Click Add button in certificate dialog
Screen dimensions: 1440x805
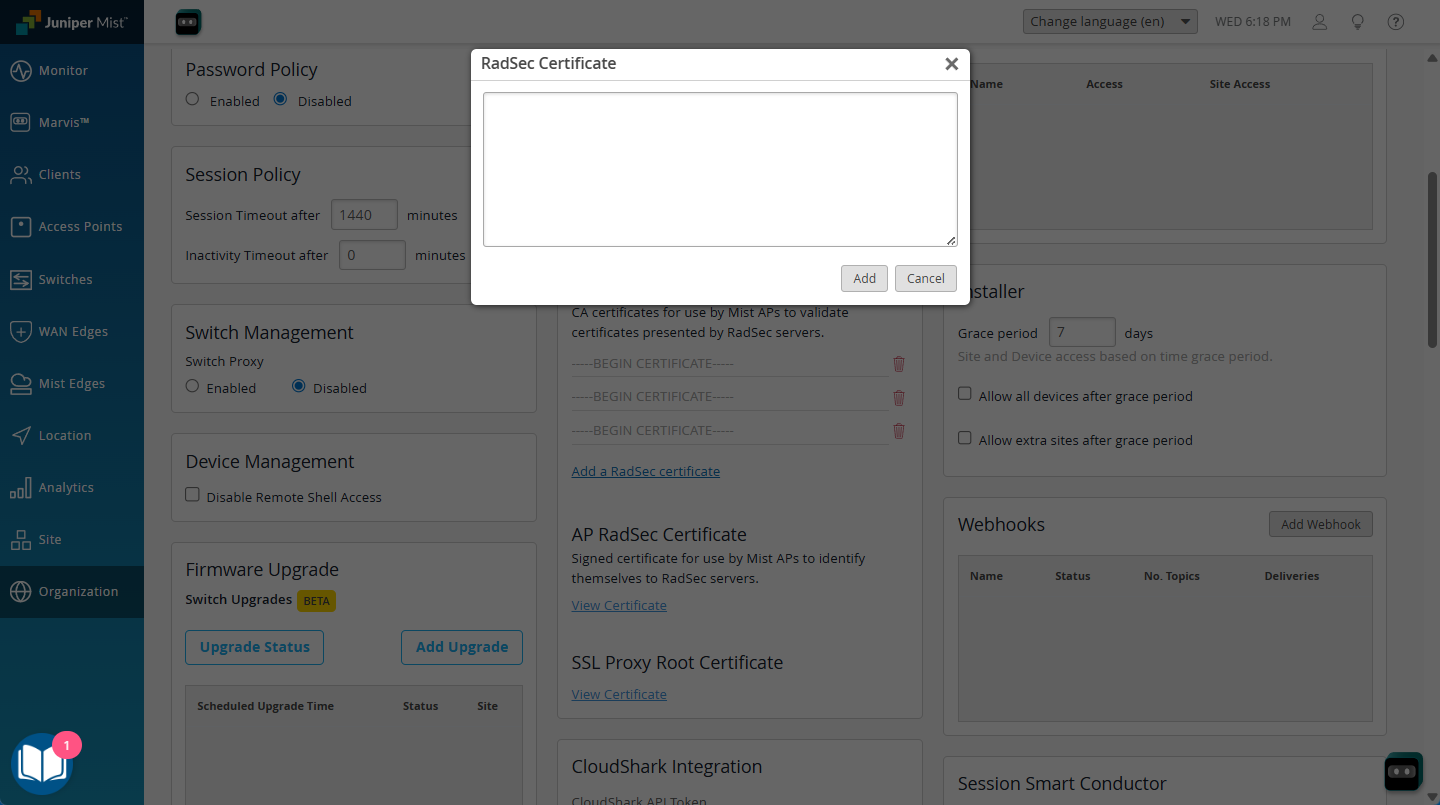[x=864, y=278]
